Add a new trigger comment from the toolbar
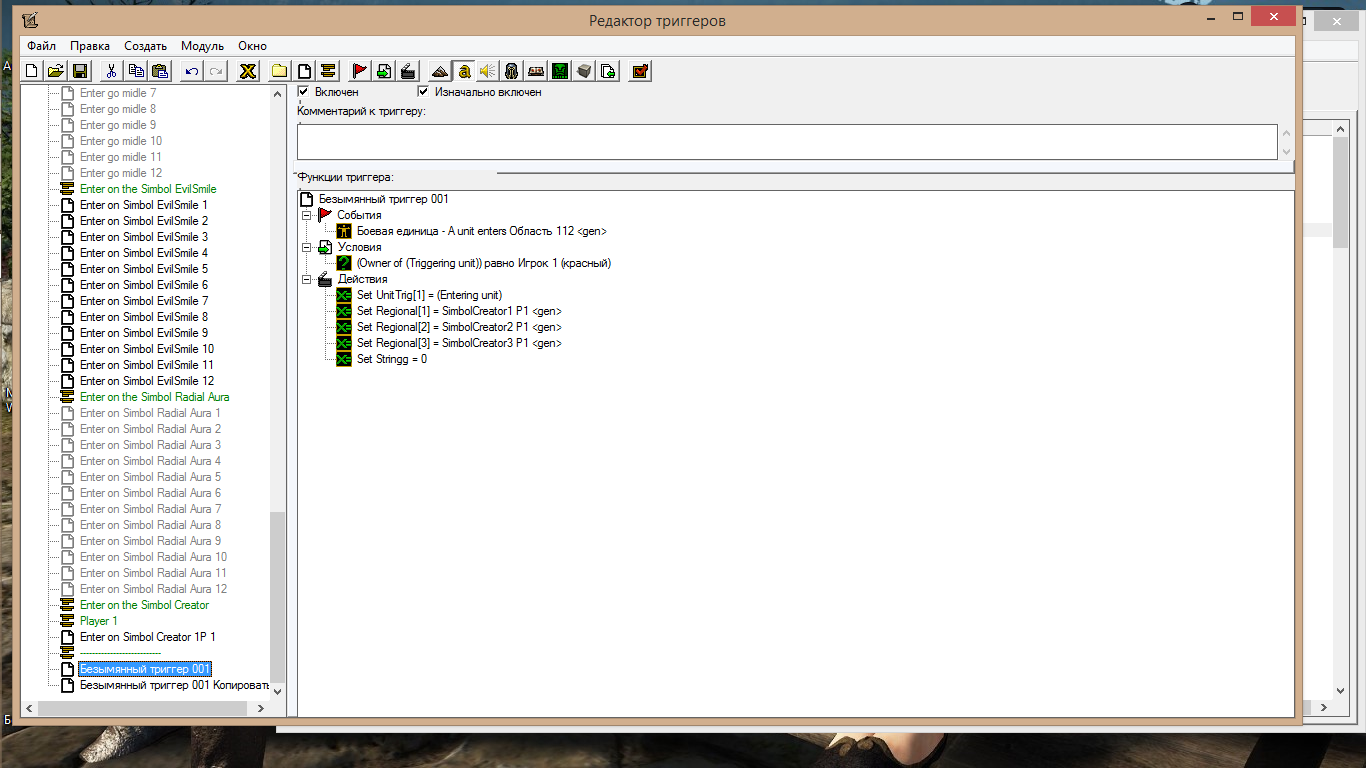The image size is (1366, 768). (x=328, y=70)
